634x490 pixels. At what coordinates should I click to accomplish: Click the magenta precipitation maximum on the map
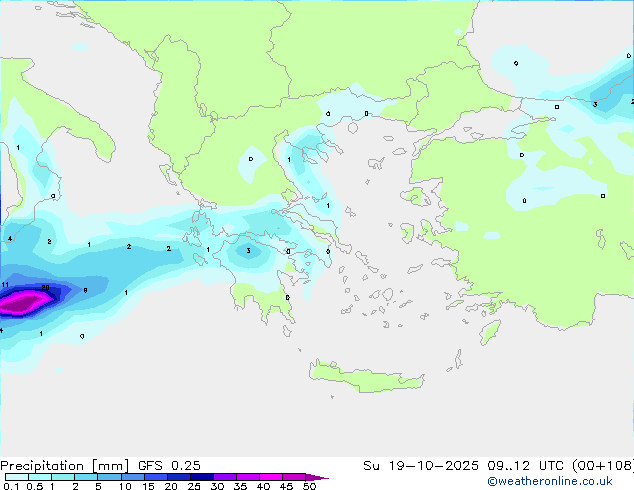24,303
